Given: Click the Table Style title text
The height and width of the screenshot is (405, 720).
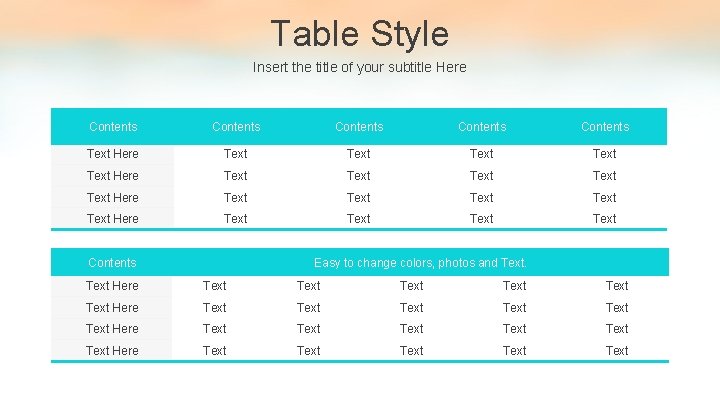Looking at the screenshot, I should (x=360, y=34).
